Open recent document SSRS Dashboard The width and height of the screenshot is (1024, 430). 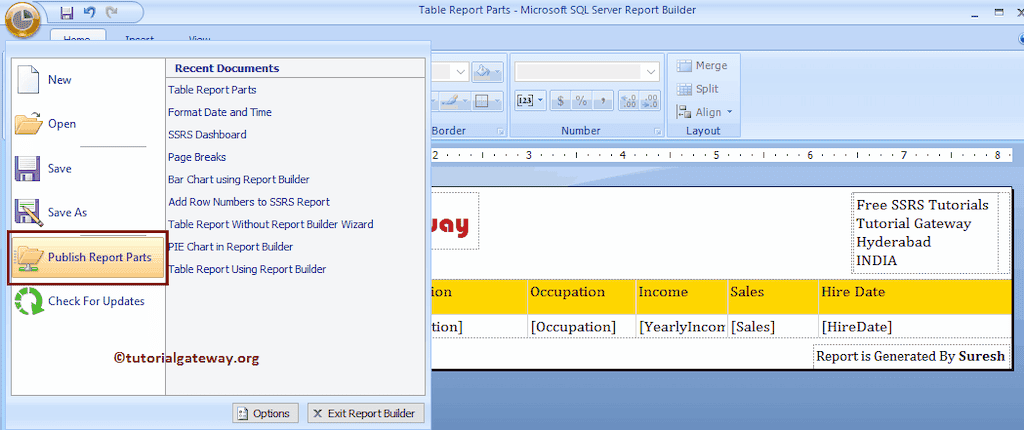pyautogui.click(x=207, y=135)
